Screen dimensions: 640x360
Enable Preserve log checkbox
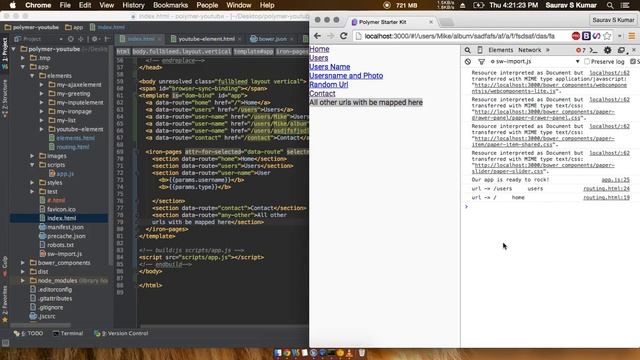pyautogui.click(x=587, y=62)
